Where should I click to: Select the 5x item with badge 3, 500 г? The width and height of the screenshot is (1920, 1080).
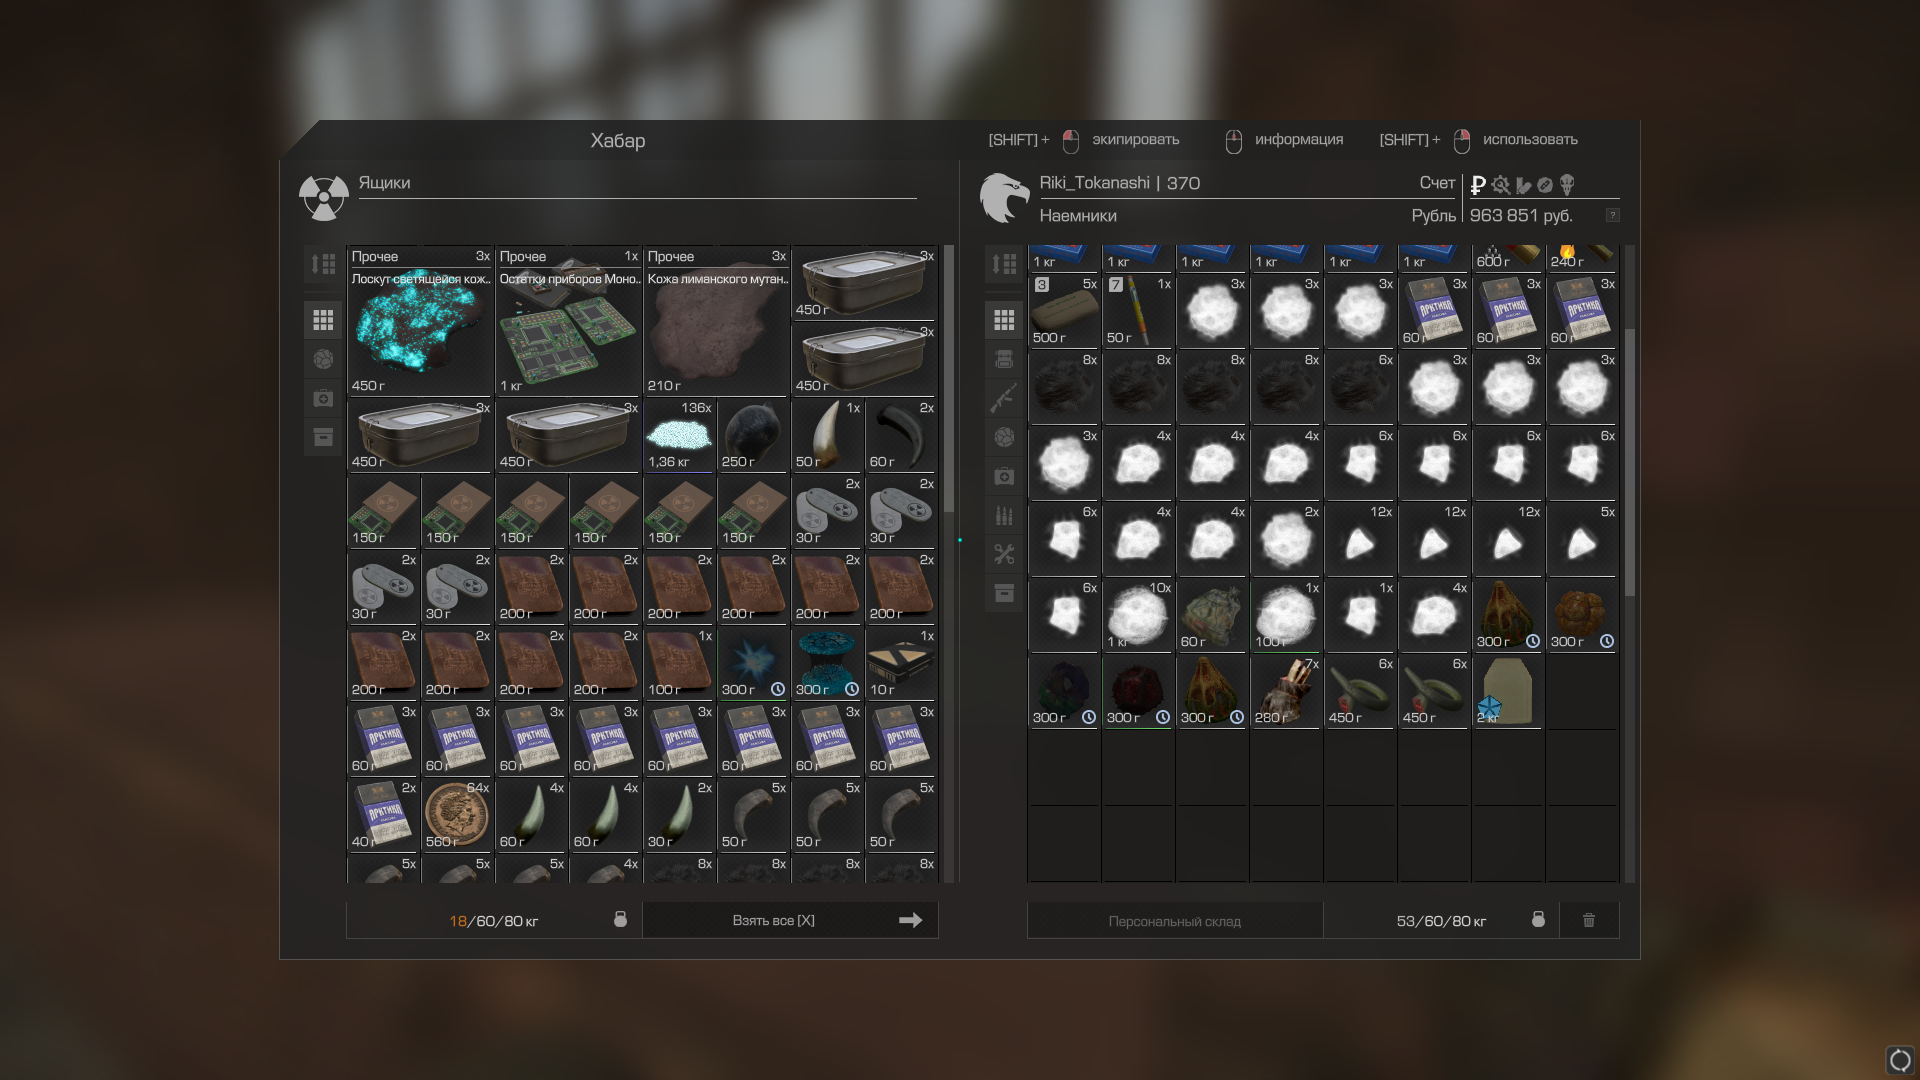1065,311
